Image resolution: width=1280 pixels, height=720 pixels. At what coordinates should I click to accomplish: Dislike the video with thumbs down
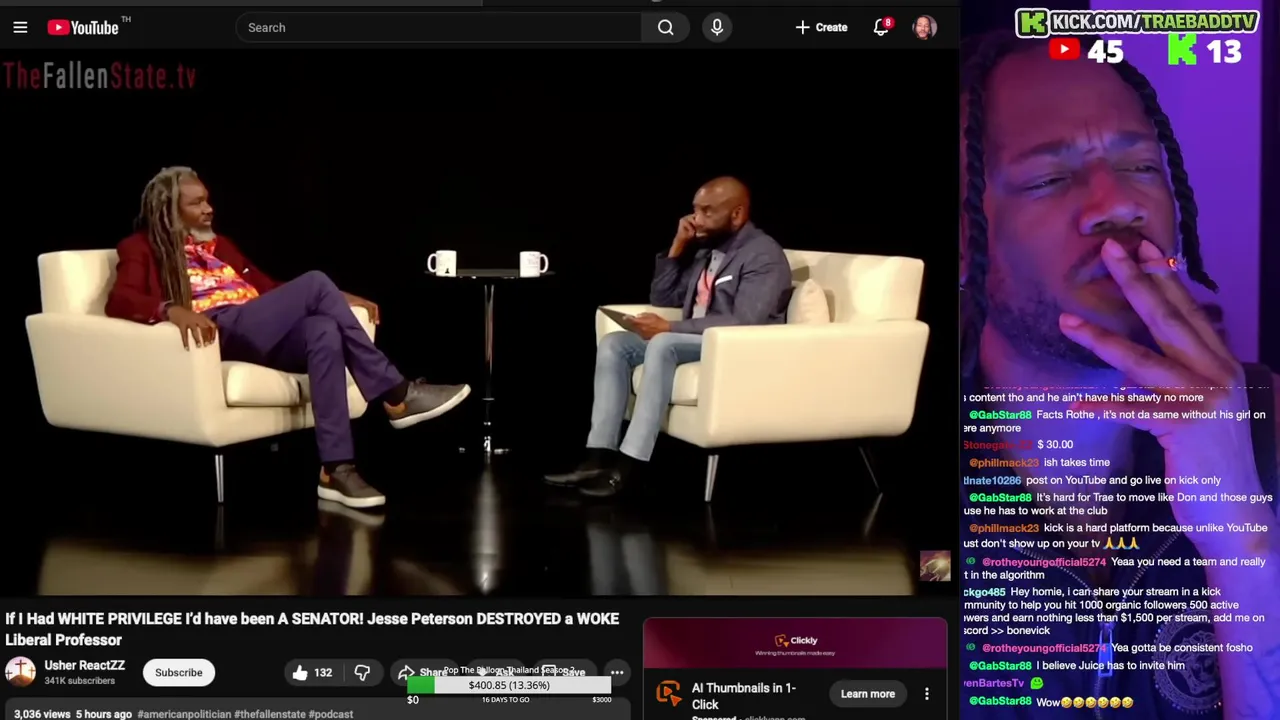(362, 672)
